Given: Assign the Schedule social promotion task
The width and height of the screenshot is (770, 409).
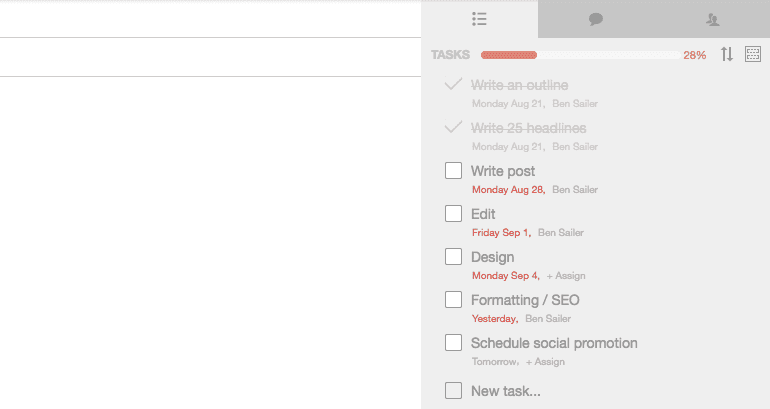Looking at the screenshot, I should [x=545, y=362].
